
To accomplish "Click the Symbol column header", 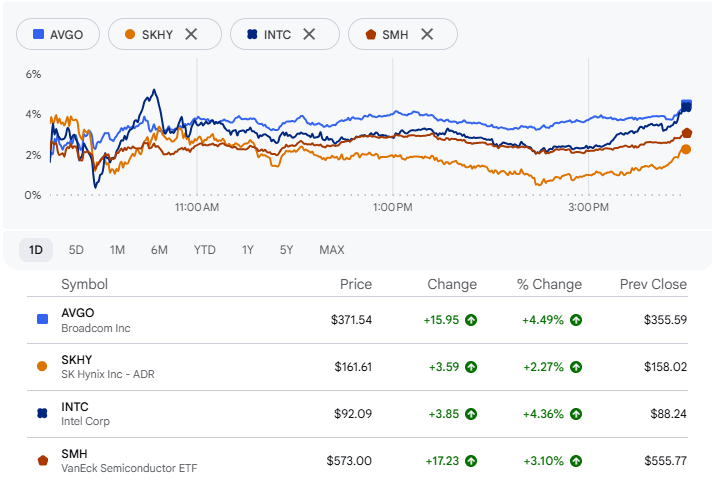I will tap(84, 284).
